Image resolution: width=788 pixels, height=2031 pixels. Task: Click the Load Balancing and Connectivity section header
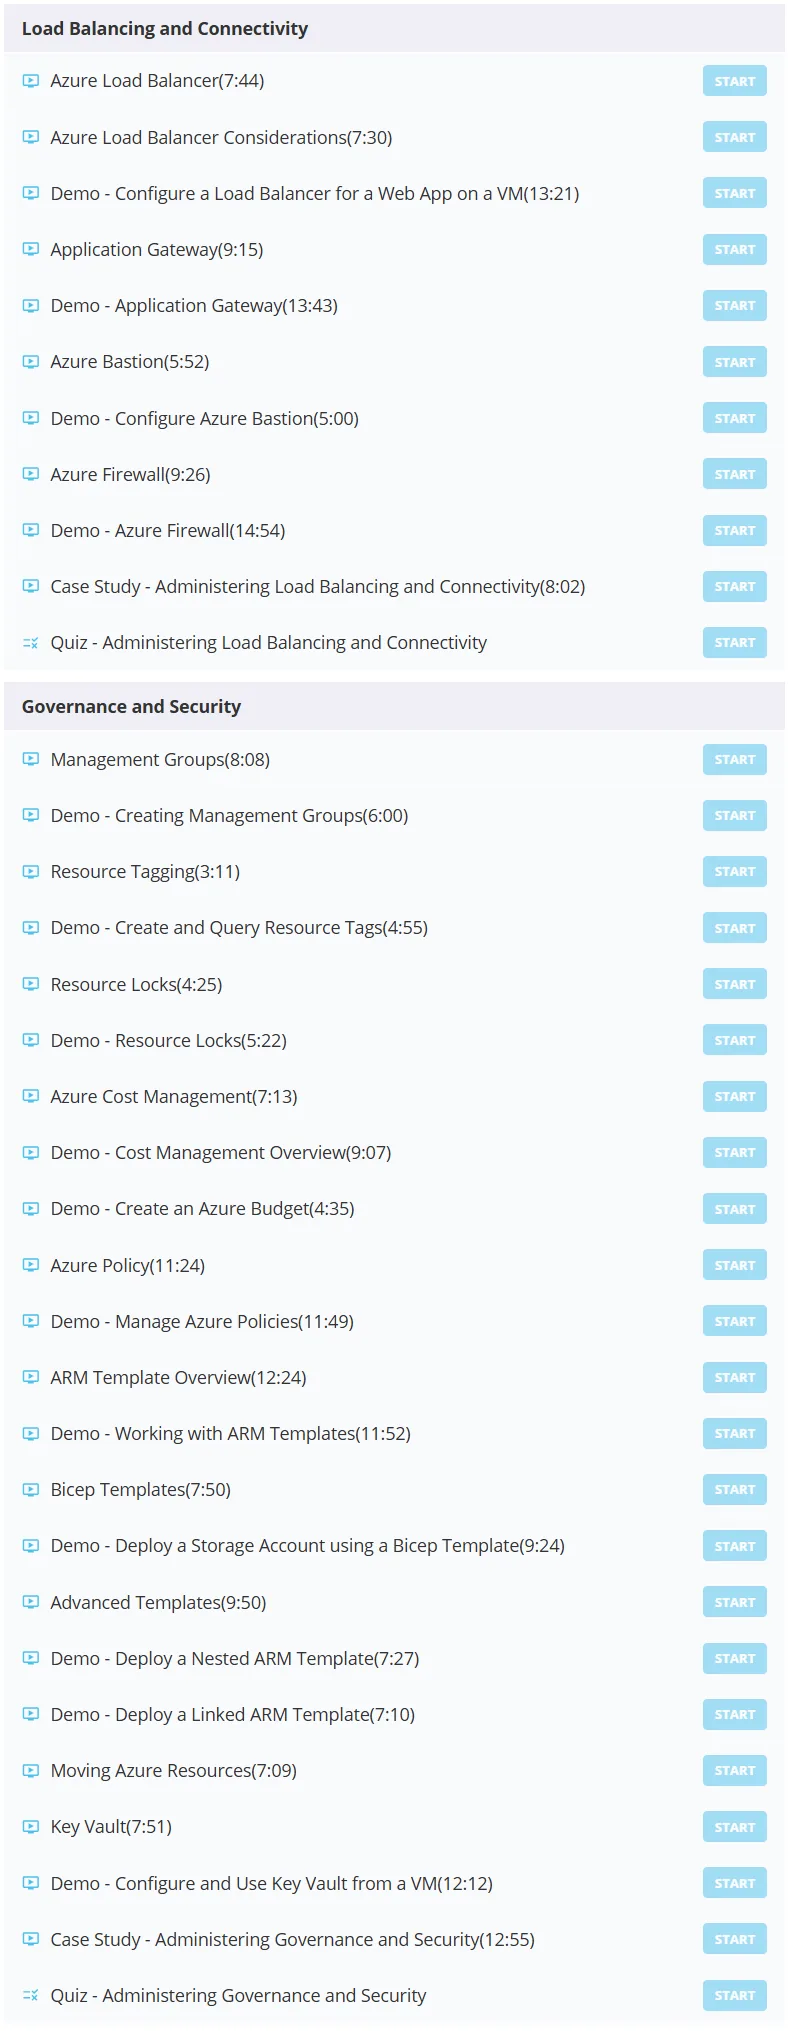[x=394, y=29]
